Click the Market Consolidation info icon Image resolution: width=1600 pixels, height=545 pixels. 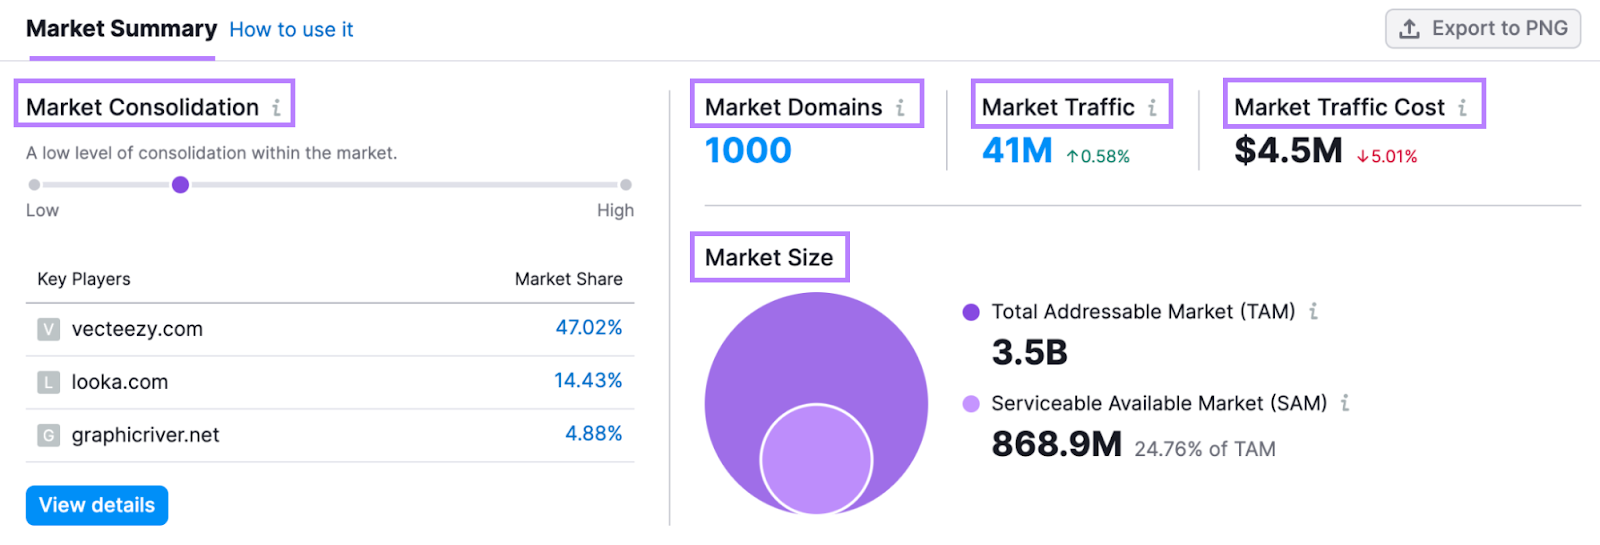pos(276,108)
